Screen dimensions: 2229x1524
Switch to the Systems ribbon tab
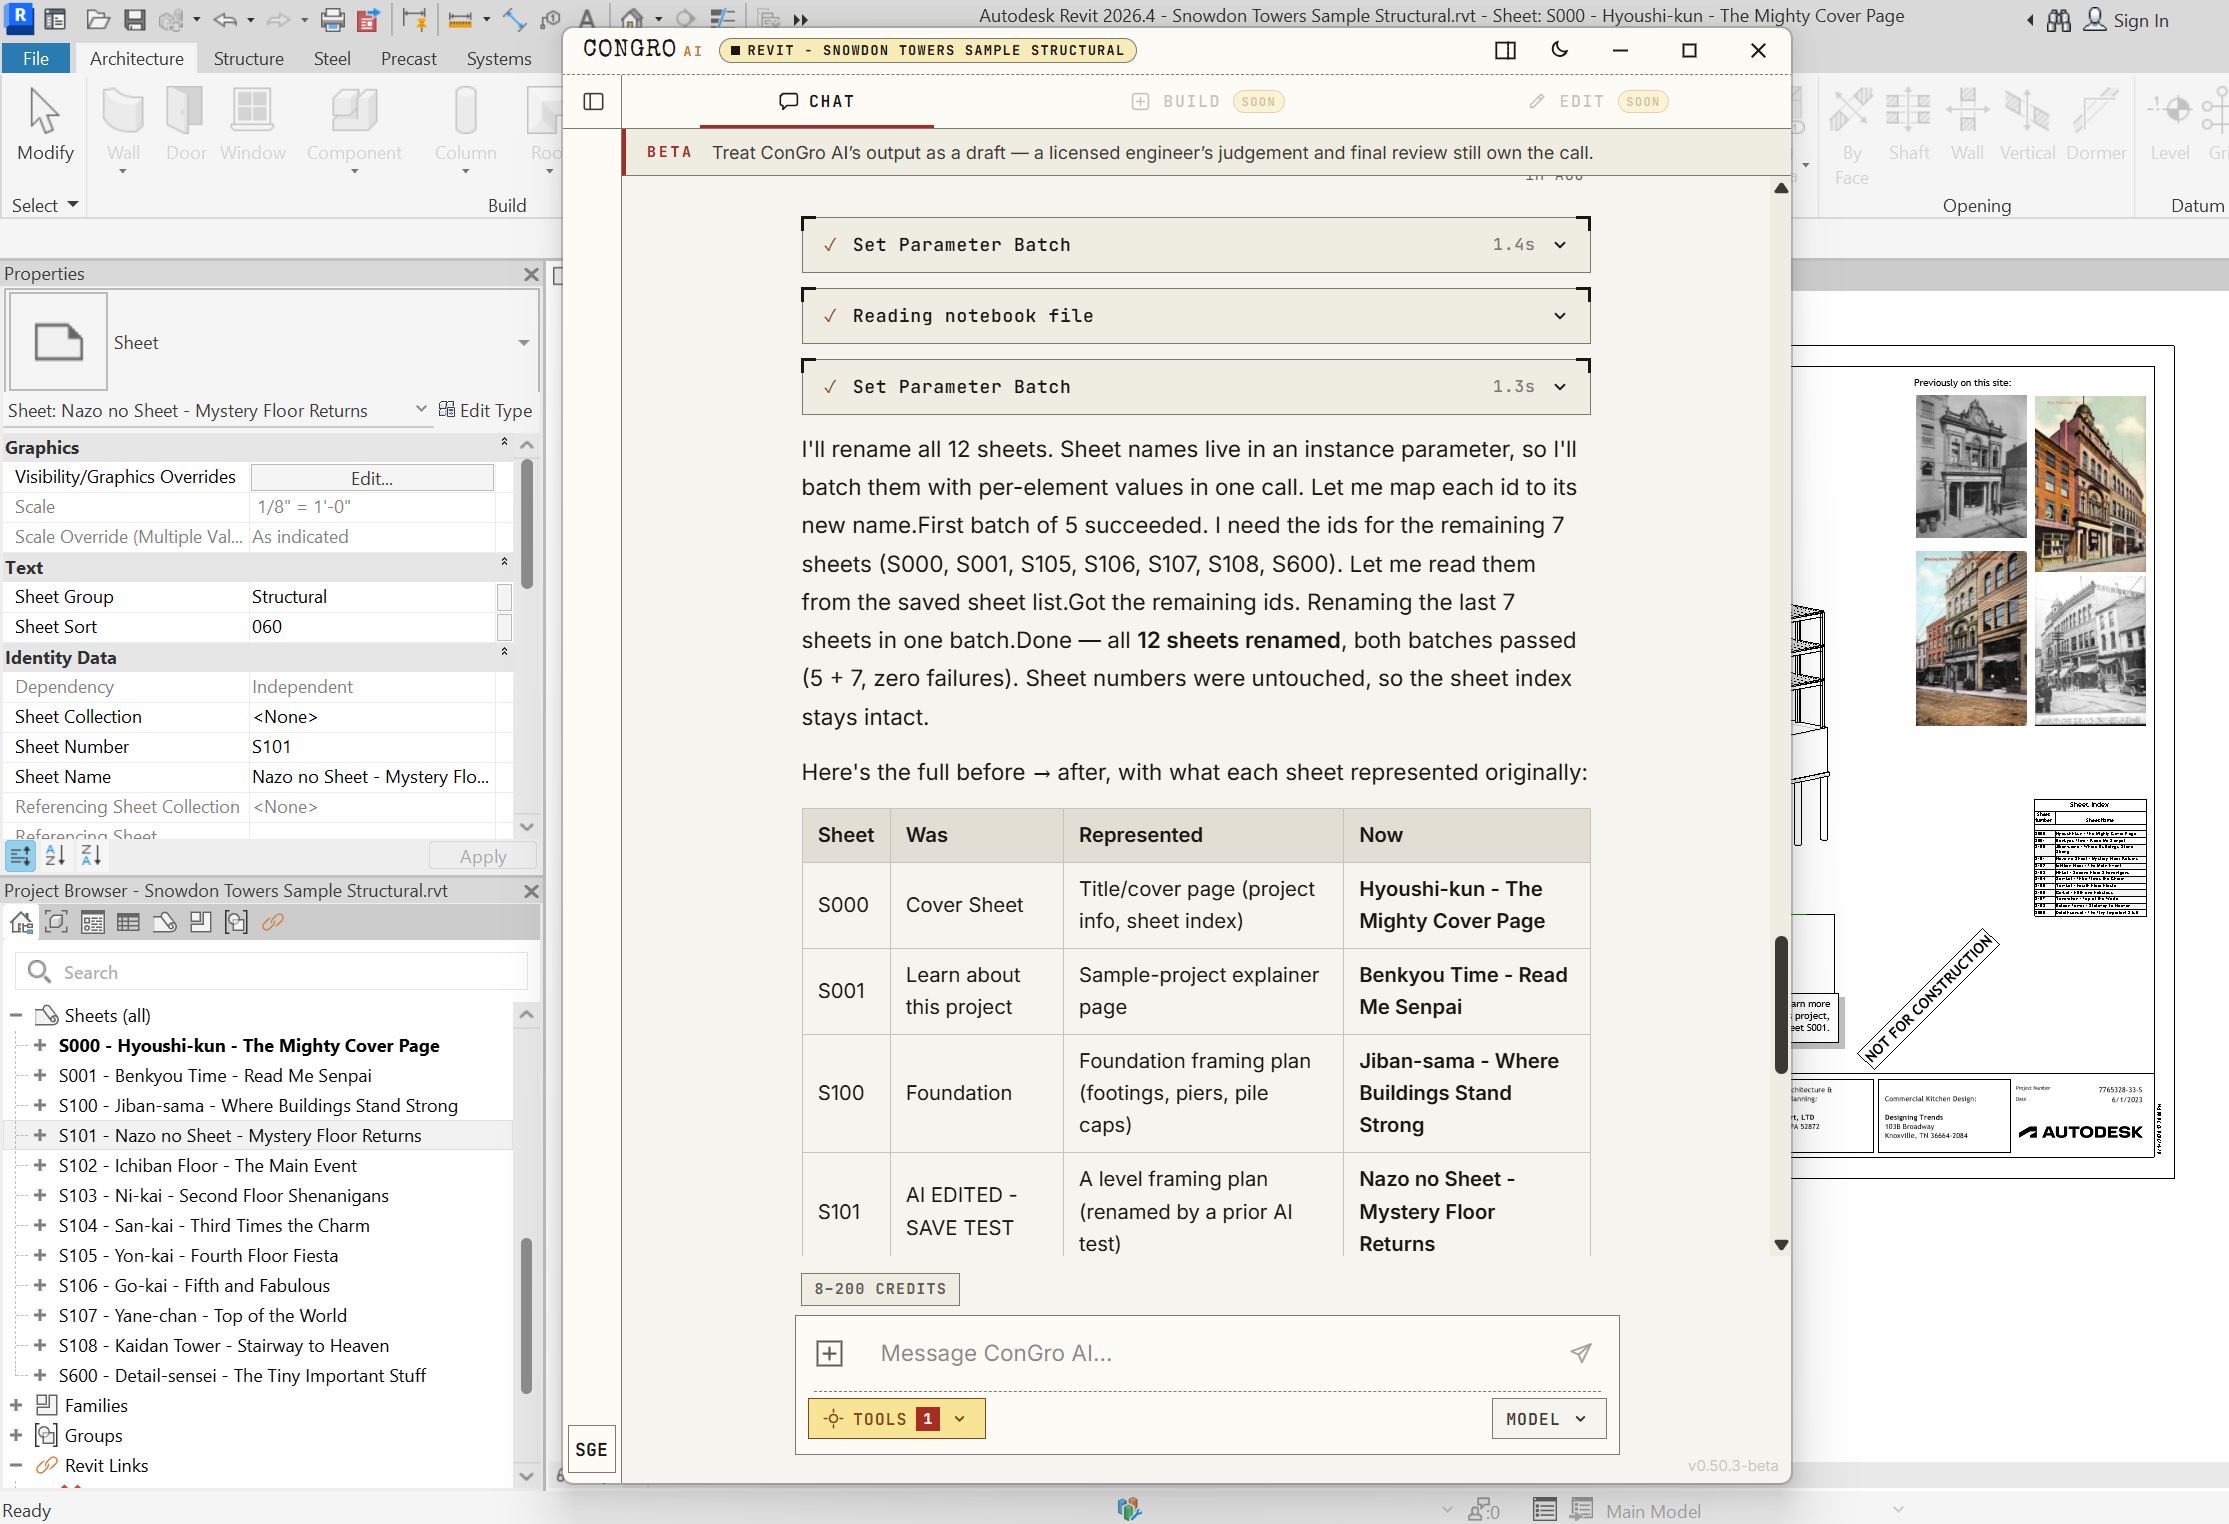499,58
